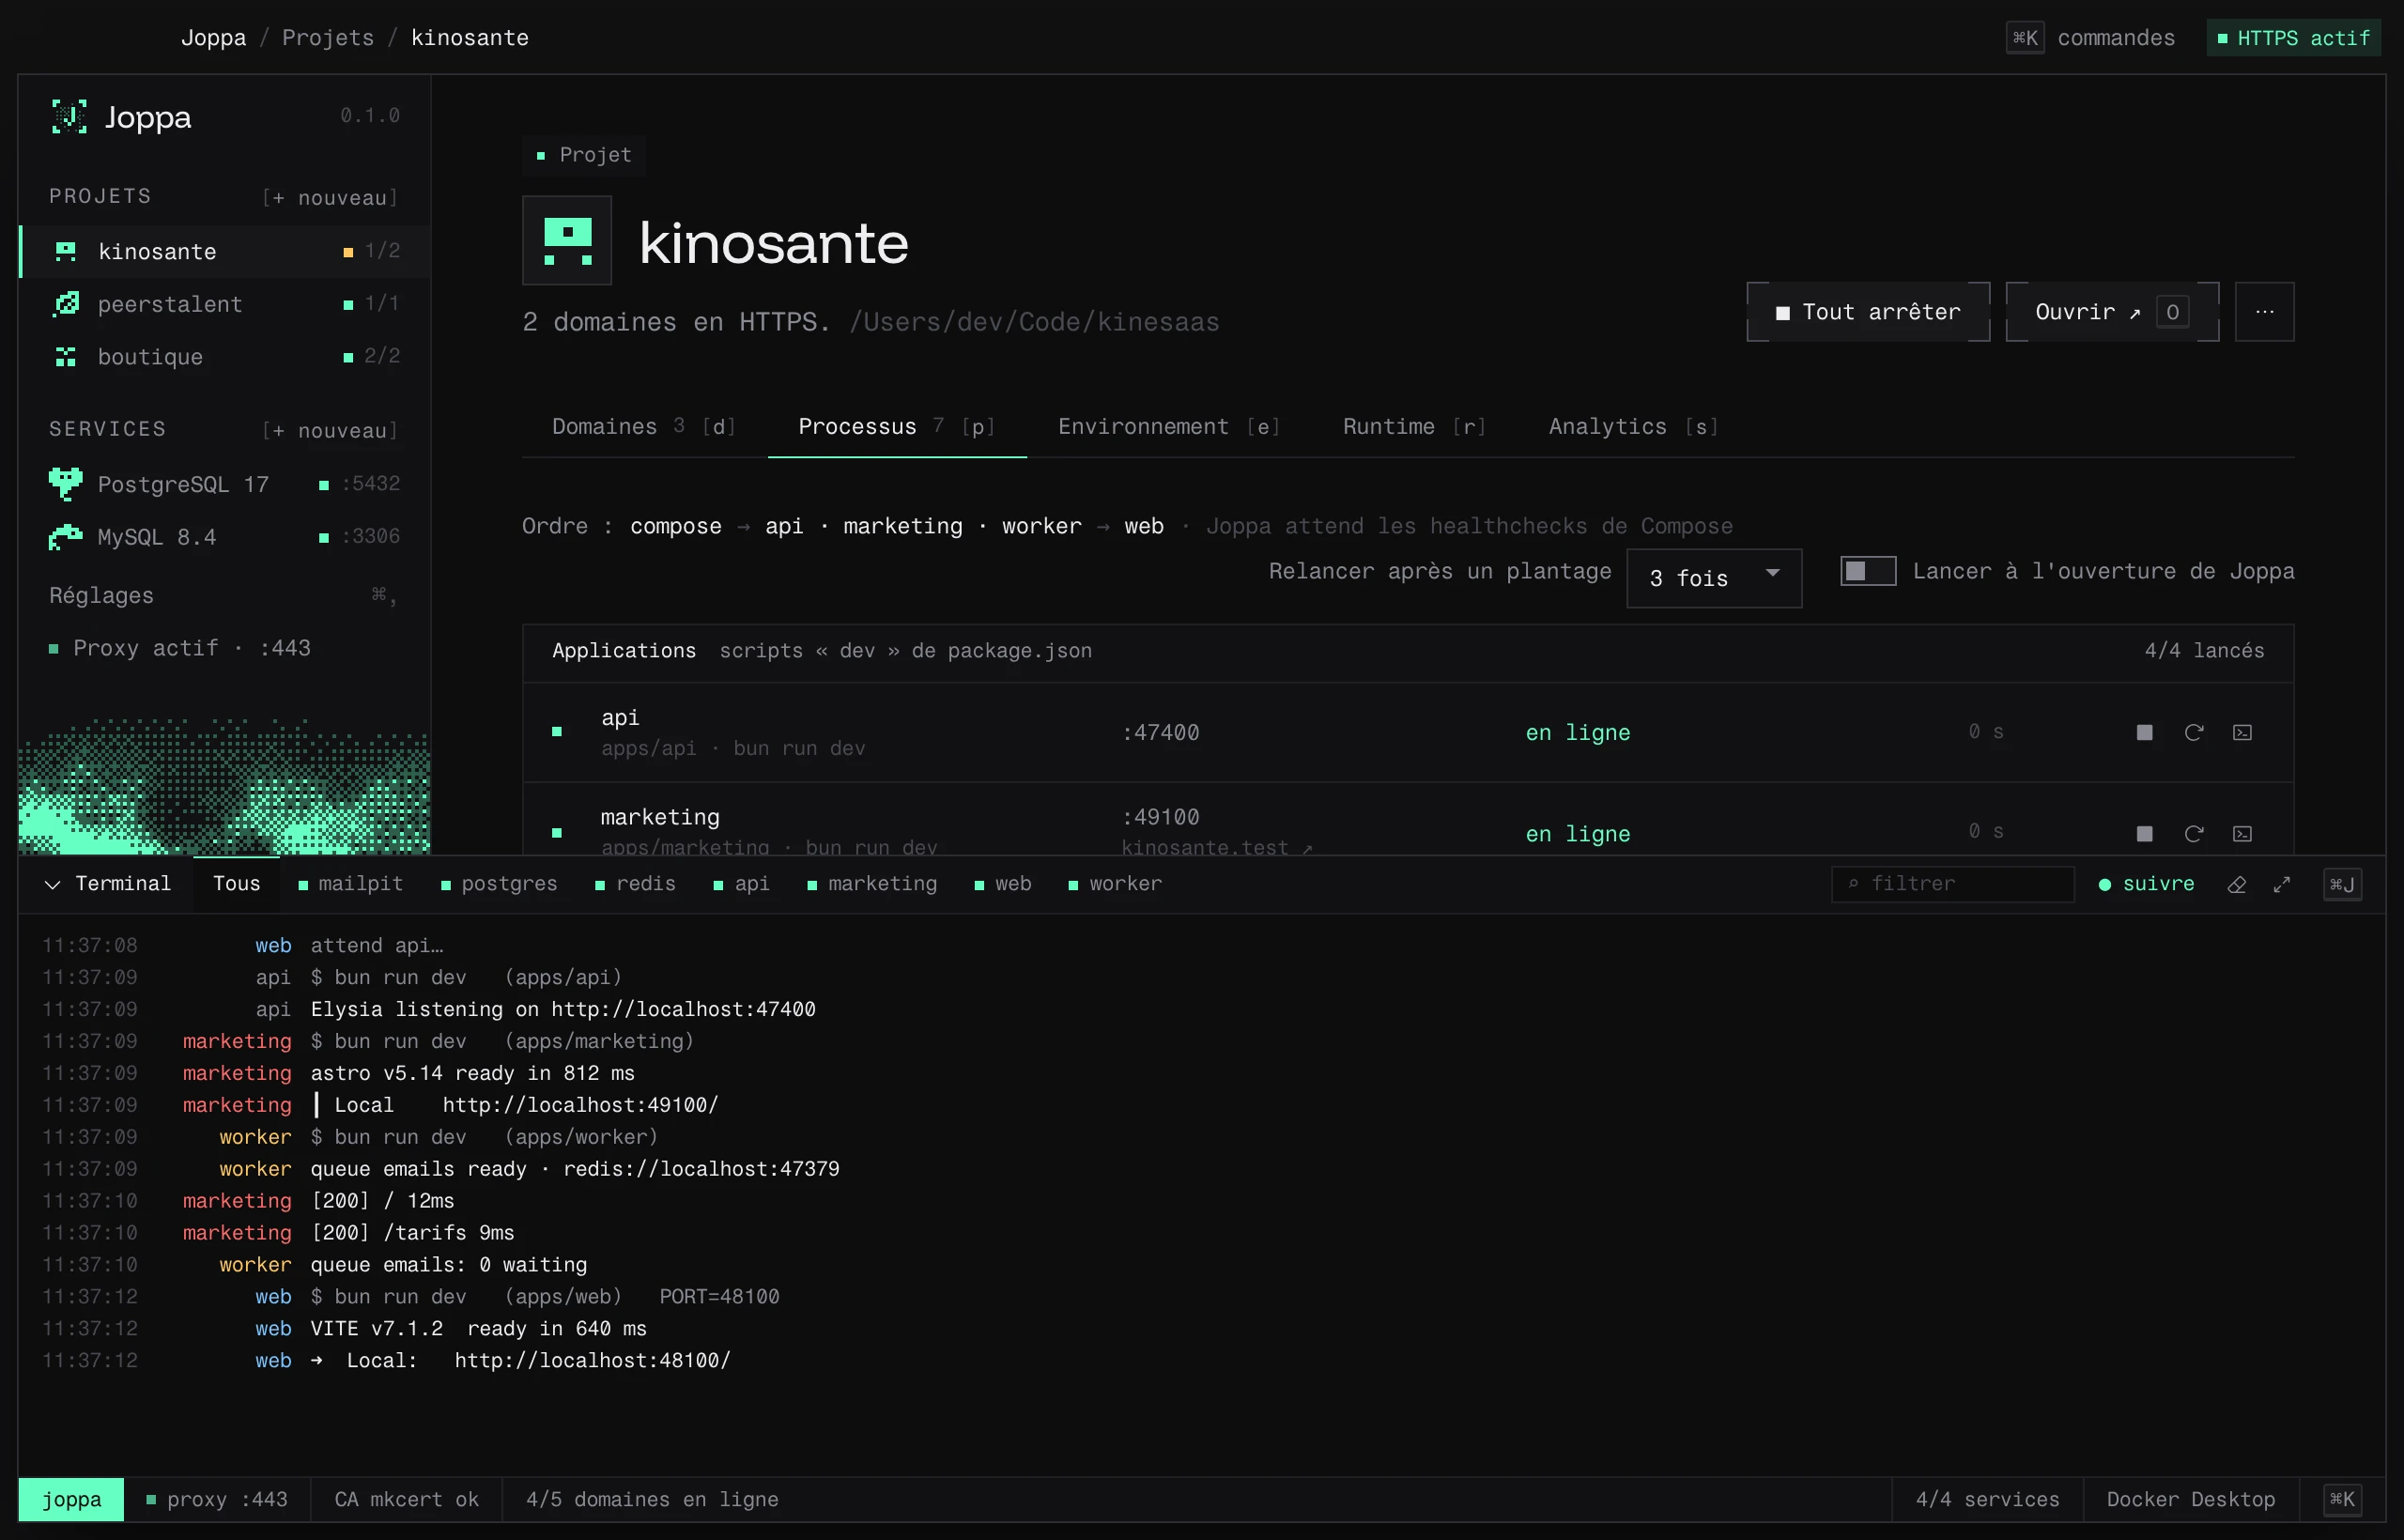
Task: Click Projets in the breadcrumb
Action: pos(328,38)
